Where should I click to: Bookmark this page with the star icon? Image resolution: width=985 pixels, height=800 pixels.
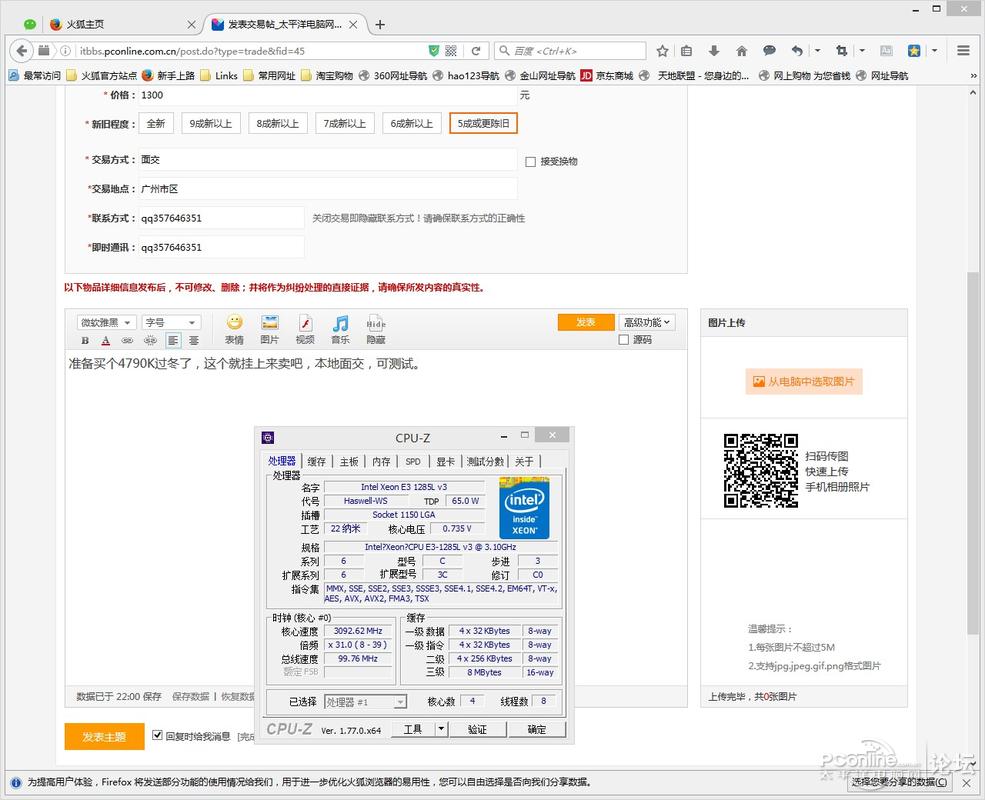coord(662,51)
